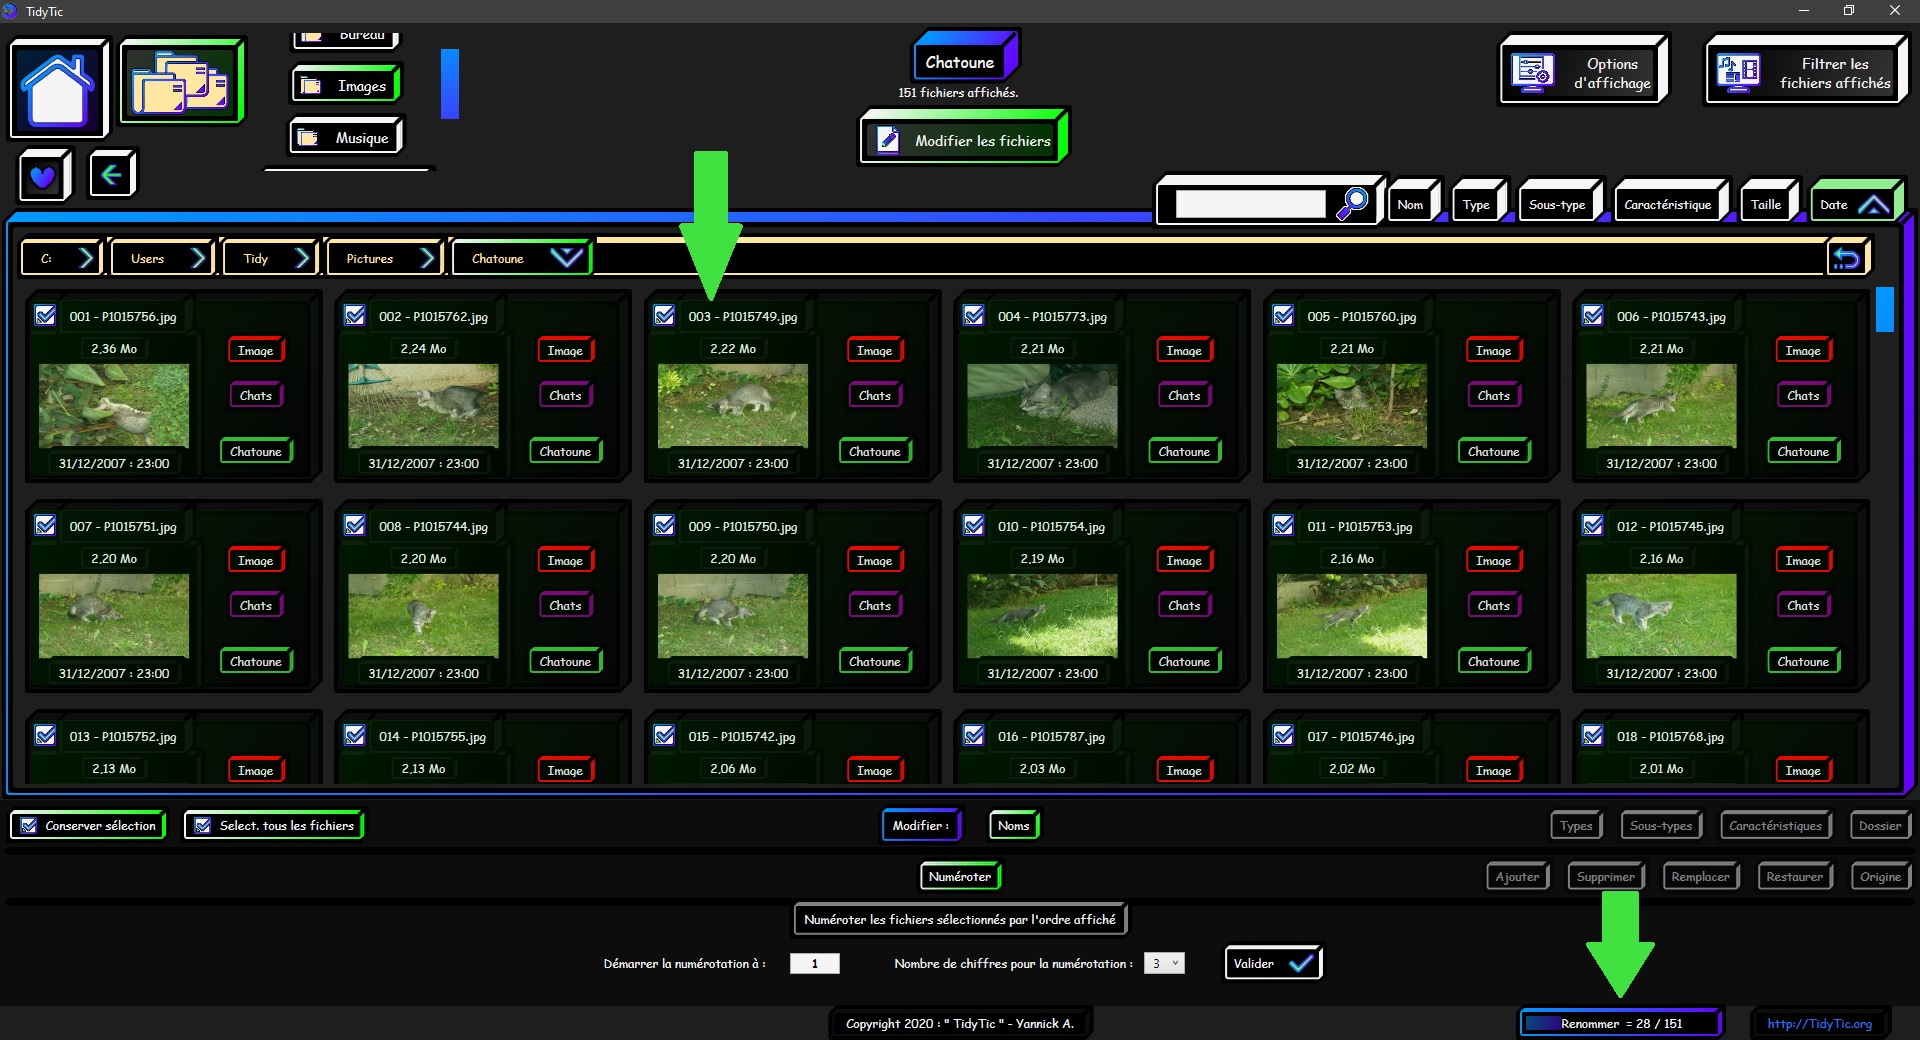Uncheck file 006 - P1015743.jpg
This screenshot has height=1040, width=1920.
[1593, 316]
